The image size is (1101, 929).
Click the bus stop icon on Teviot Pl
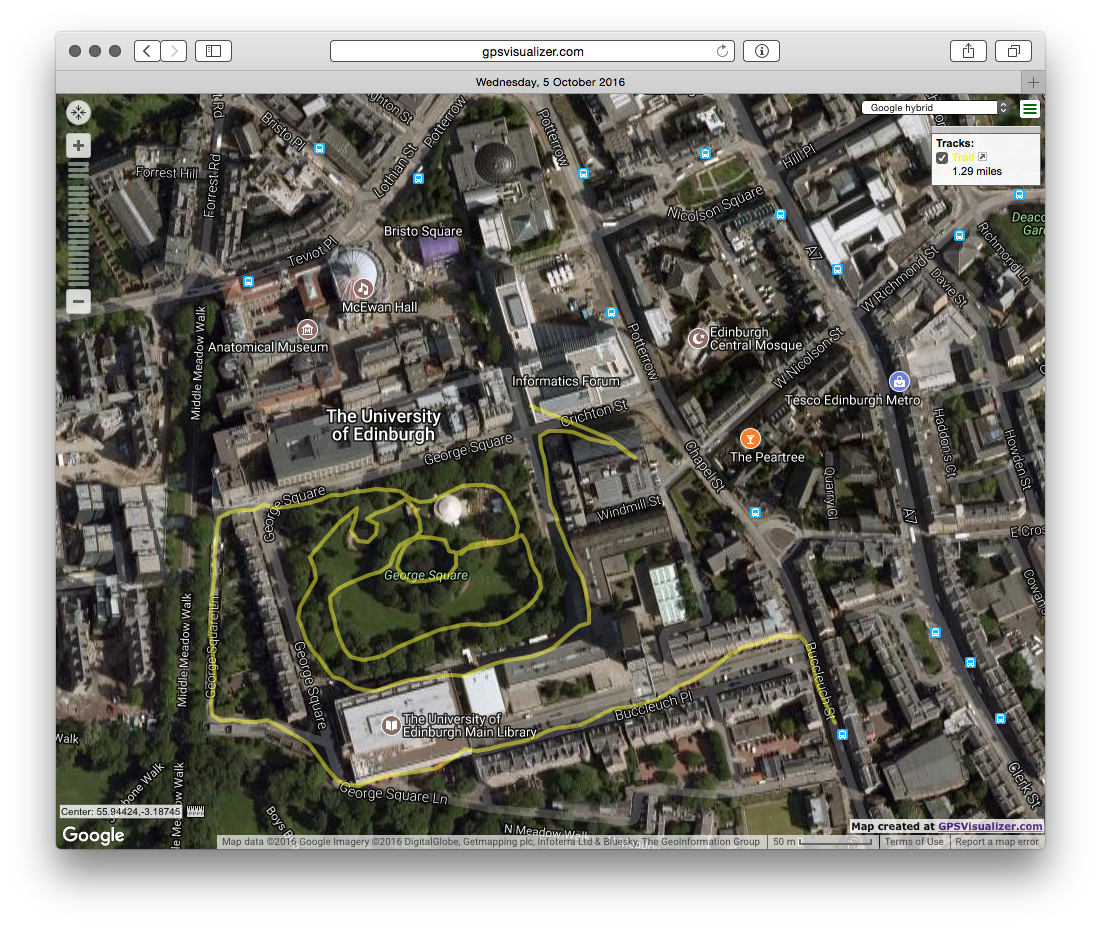click(248, 282)
